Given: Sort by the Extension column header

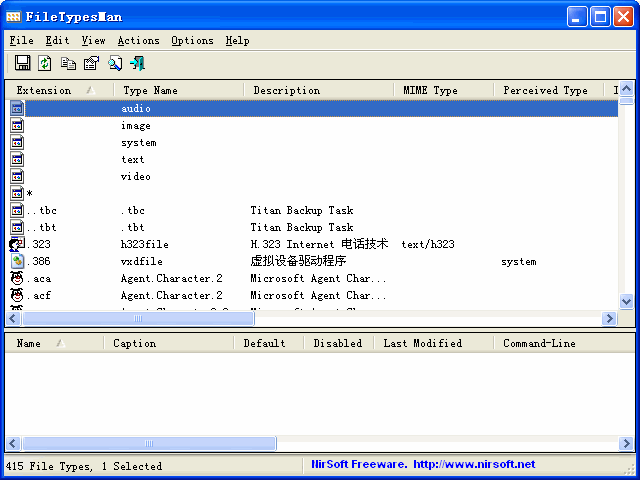Looking at the screenshot, I should click(59, 90).
